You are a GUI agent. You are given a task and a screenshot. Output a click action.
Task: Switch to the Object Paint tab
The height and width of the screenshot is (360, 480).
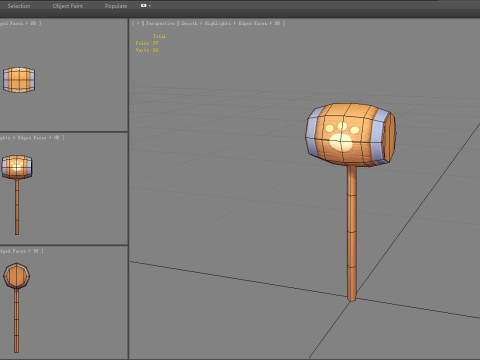click(x=68, y=6)
